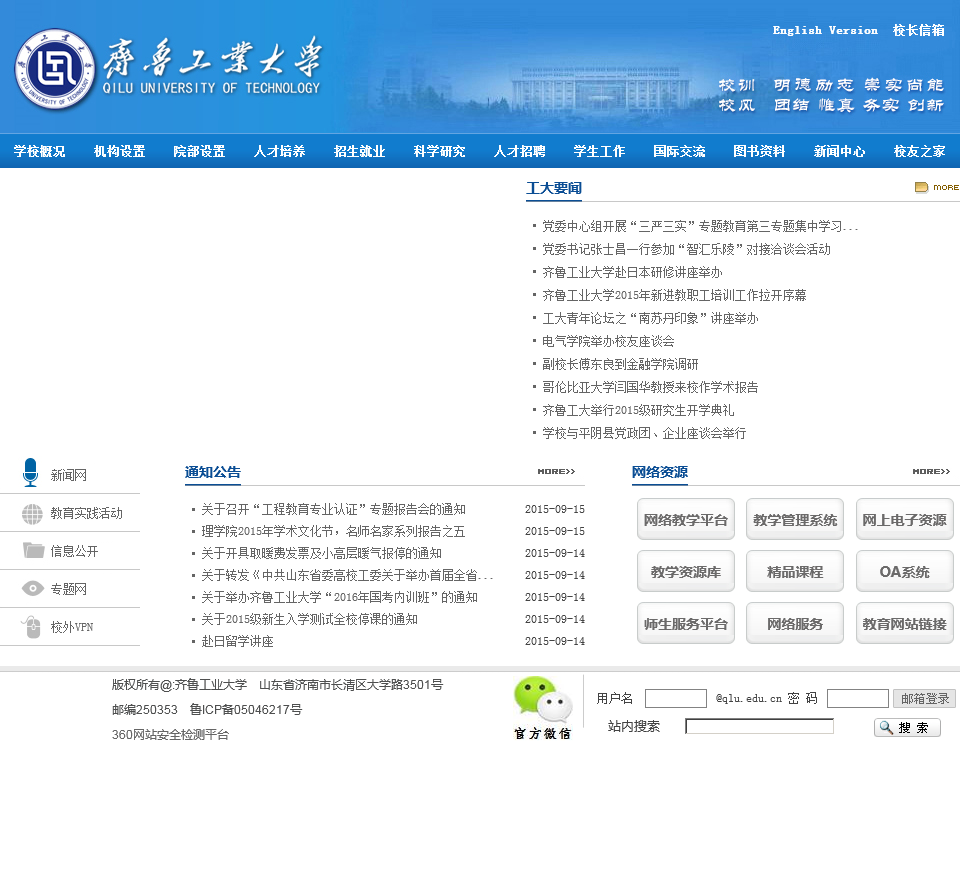960x873 pixels.
Task: Focus the 用户名 input field
Action: [676, 699]
